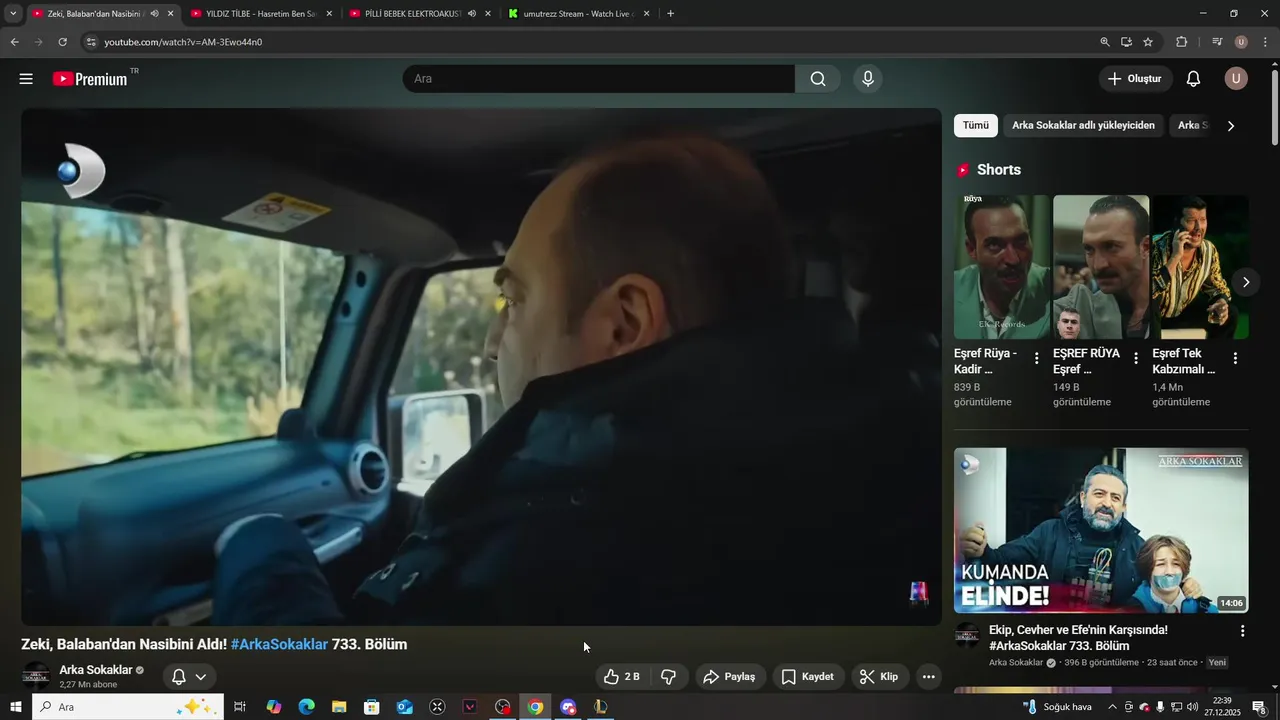Open the volume control in system tray
The height and width of the screenshot is (720, 1280).
1192,707
